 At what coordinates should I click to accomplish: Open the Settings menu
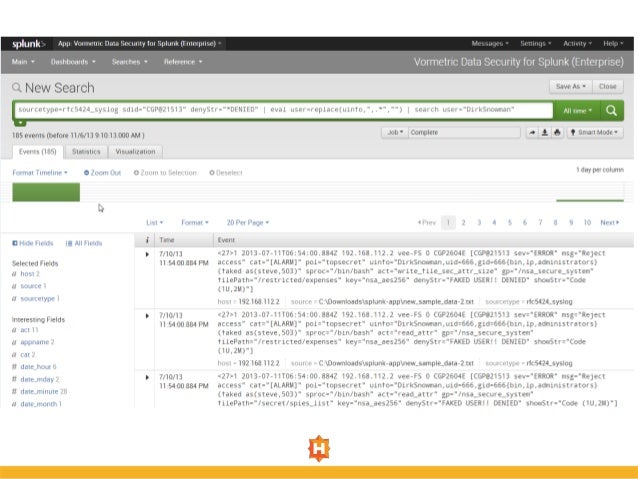pyautogui.click(x=536, y=44)
